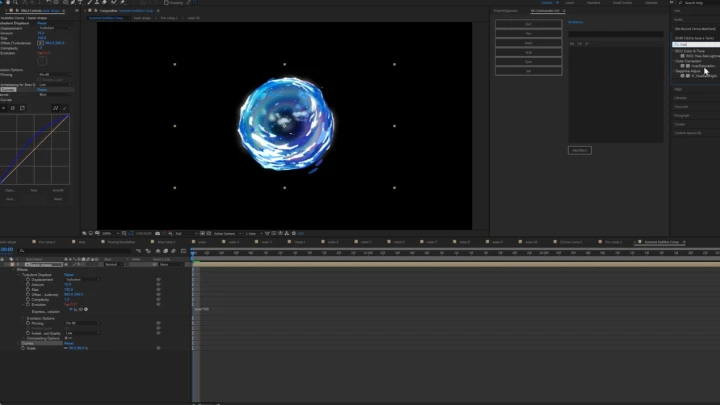Click the Open button under curves graph
Screen dimensions: 720x405
point(10,190)
